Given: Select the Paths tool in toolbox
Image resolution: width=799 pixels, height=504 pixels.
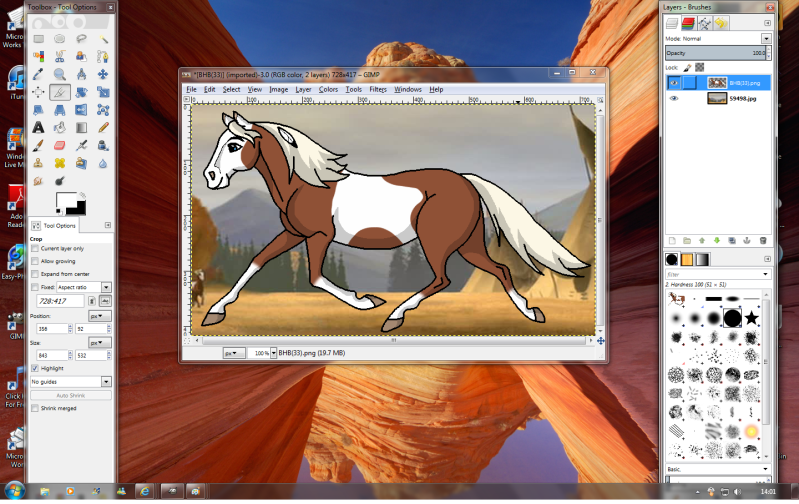Looking at the screenshot, I should [103, 57].
